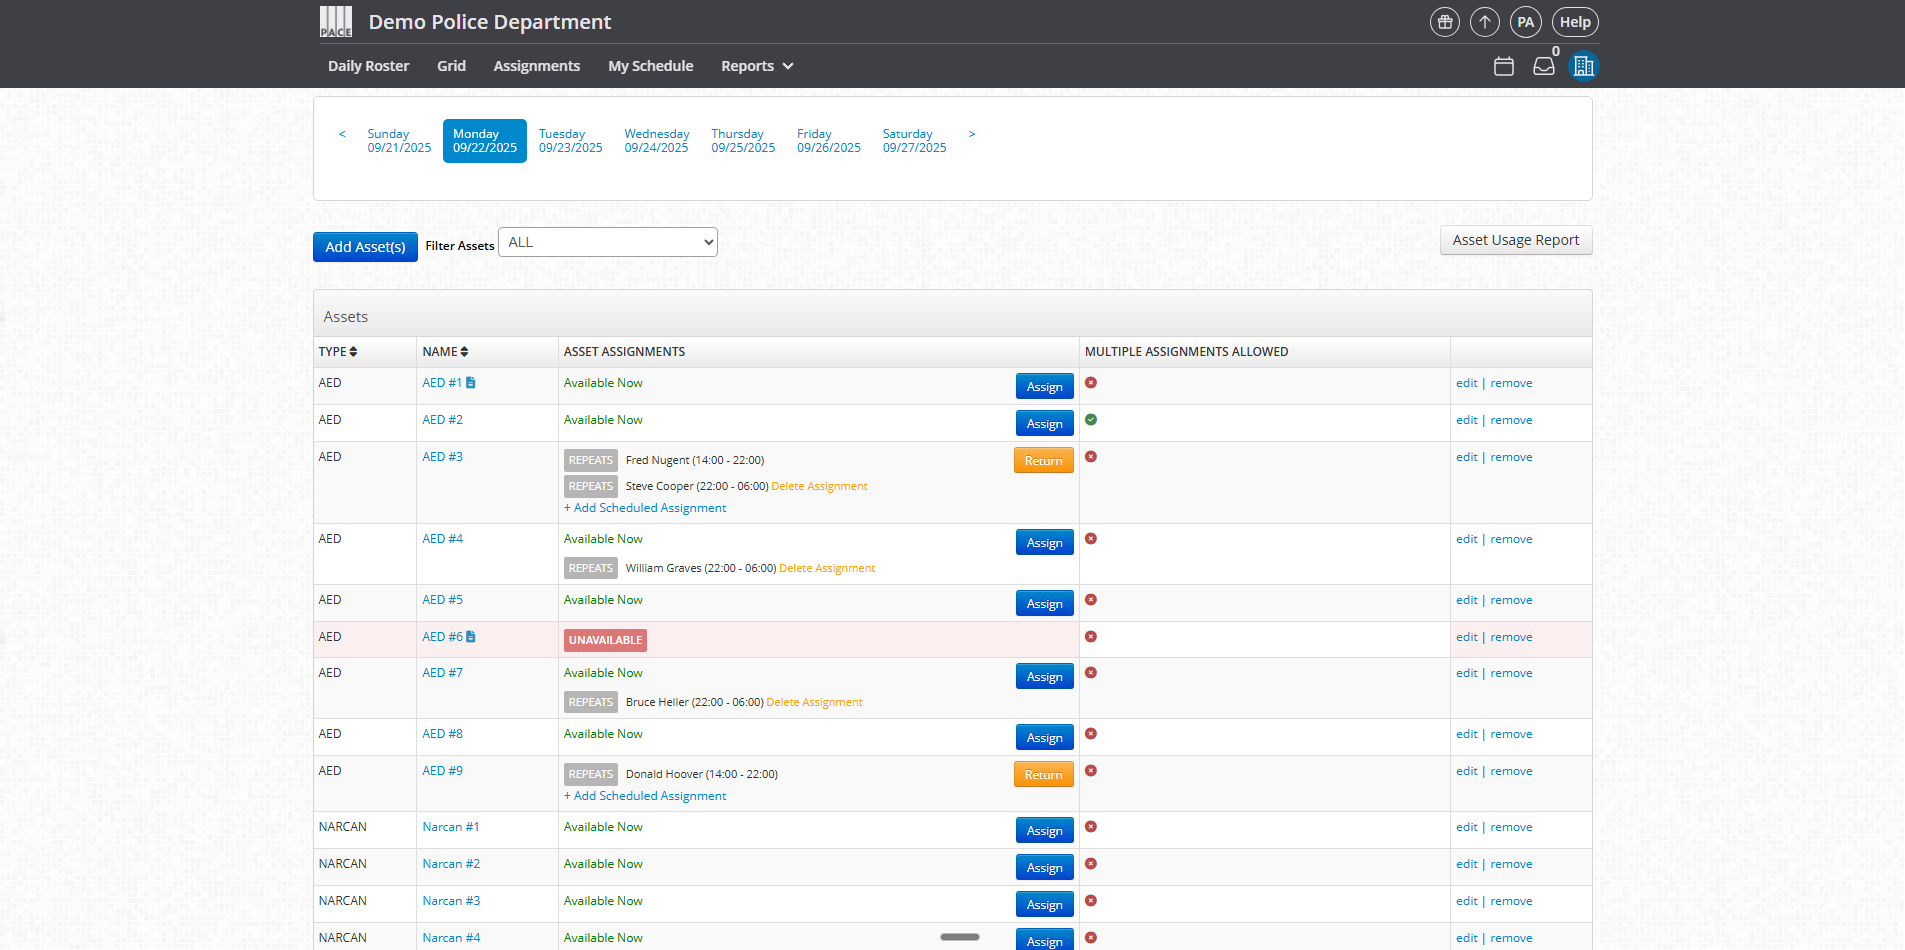Click the gift box icon in header
Viewport: 1905px width, 950px height.
[1444, 22]
